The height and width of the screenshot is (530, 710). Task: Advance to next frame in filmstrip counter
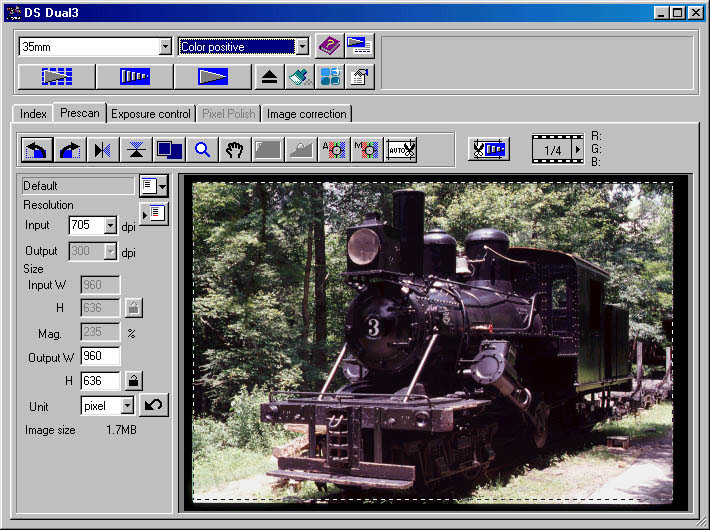point(577,150)
